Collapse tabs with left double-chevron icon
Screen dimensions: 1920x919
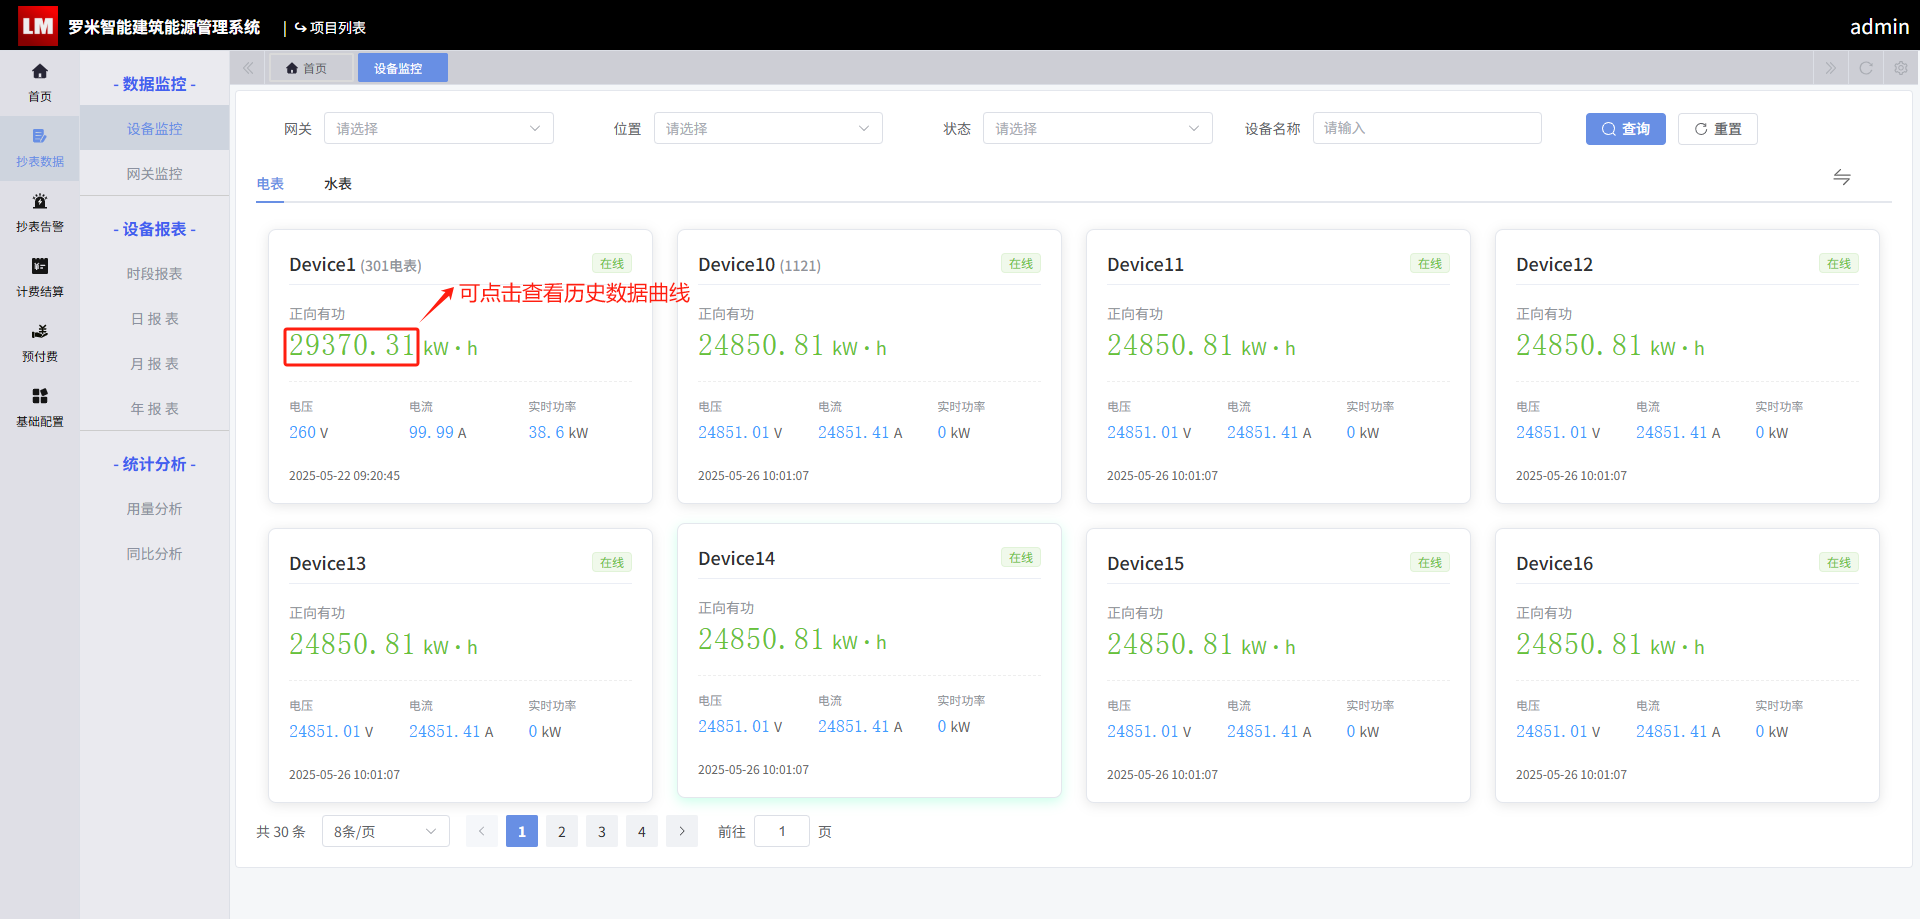click(248, 68)
